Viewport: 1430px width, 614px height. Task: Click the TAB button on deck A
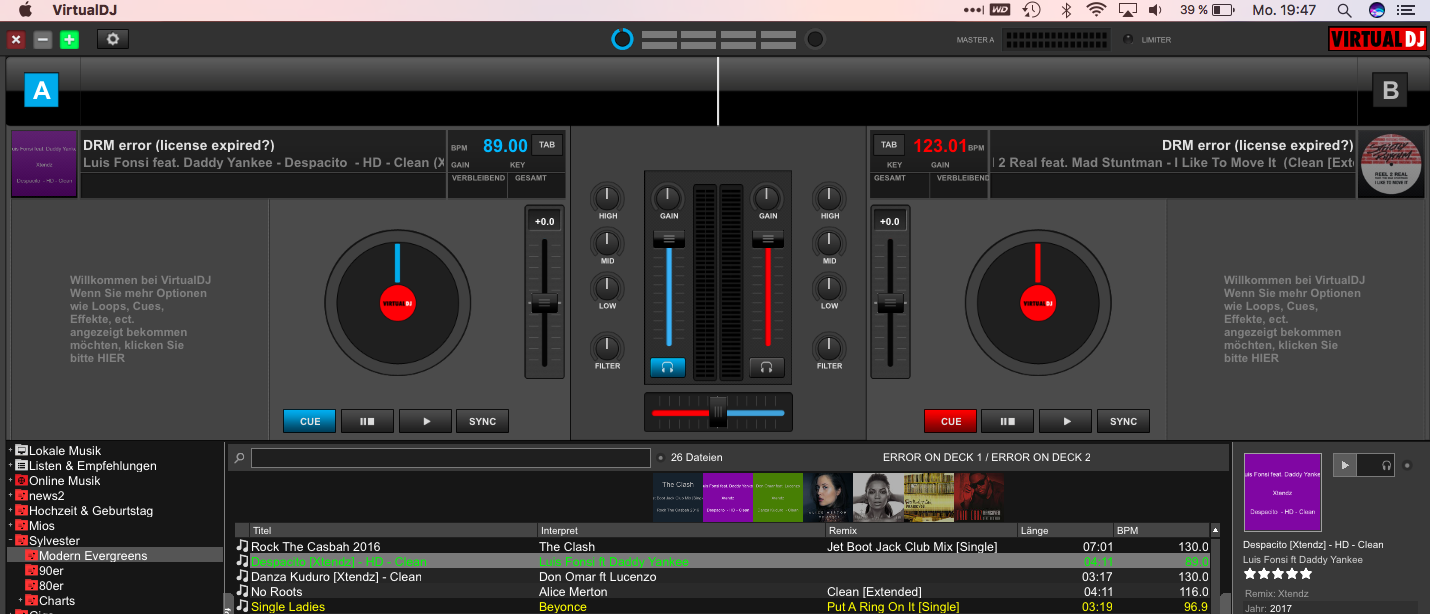547,145
